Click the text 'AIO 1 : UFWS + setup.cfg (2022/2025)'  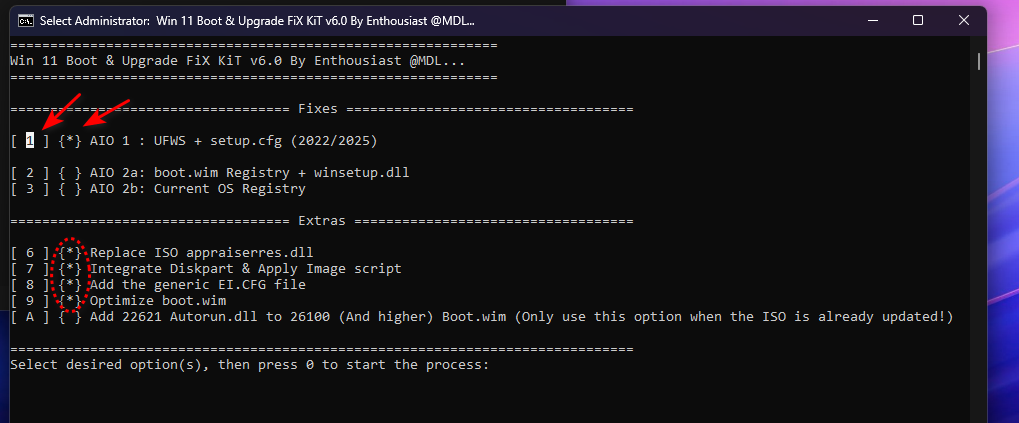[234, 140]
